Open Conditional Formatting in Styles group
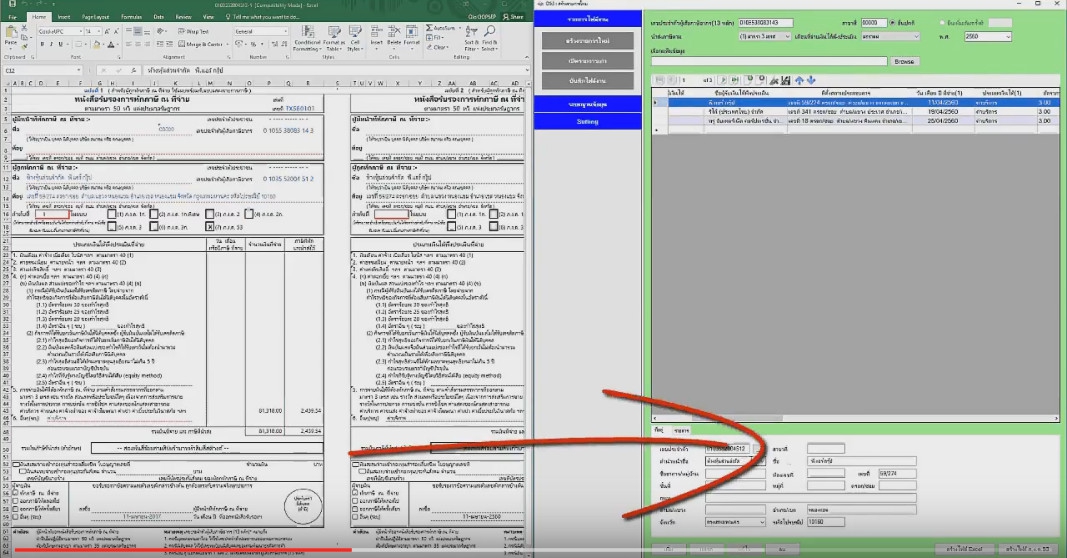 307,38
